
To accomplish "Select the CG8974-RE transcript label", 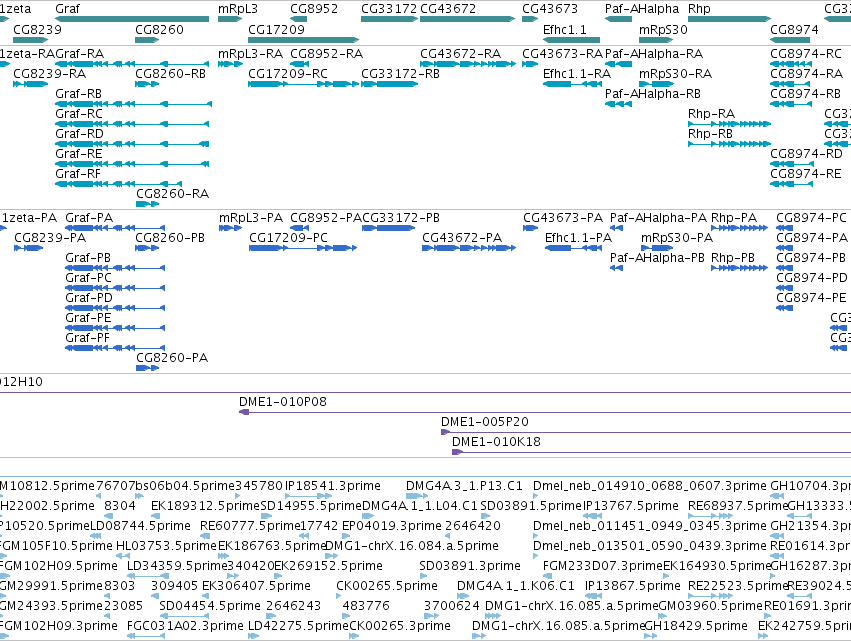I will pos(806,174).
